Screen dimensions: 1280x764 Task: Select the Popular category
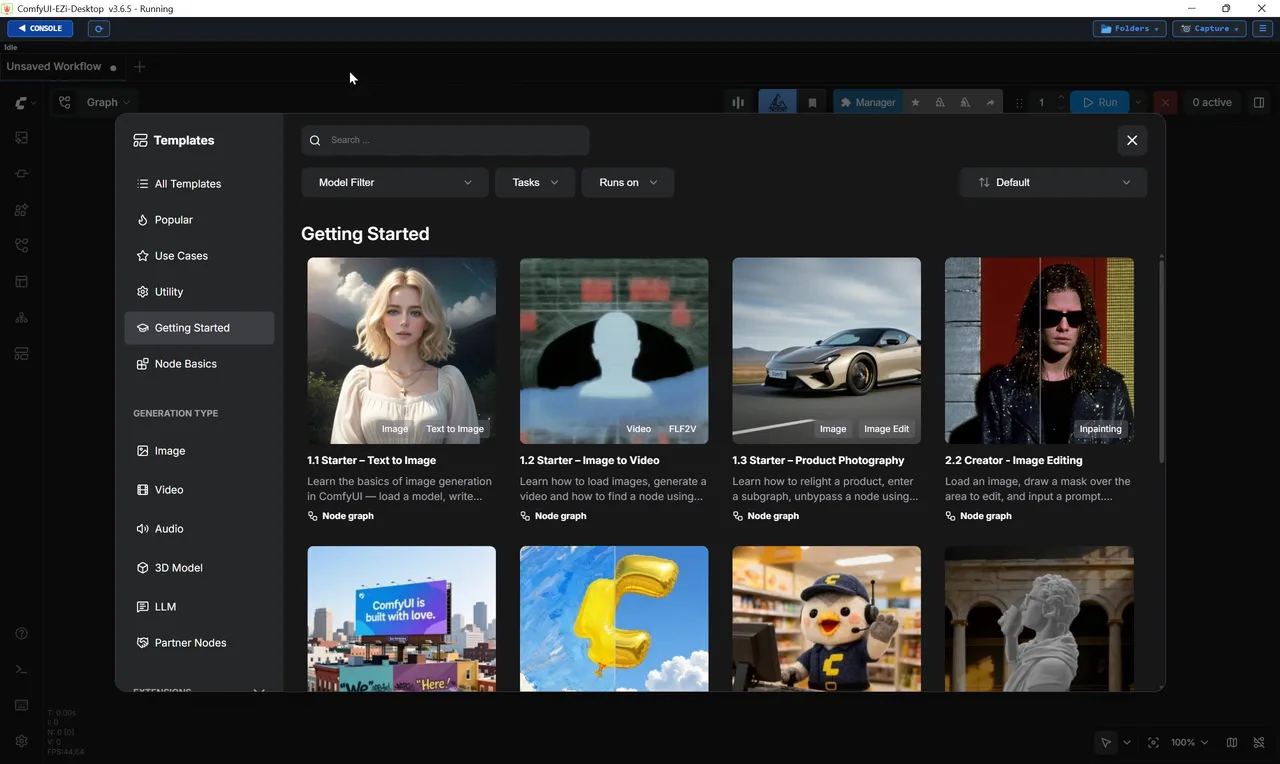point(199,220)
